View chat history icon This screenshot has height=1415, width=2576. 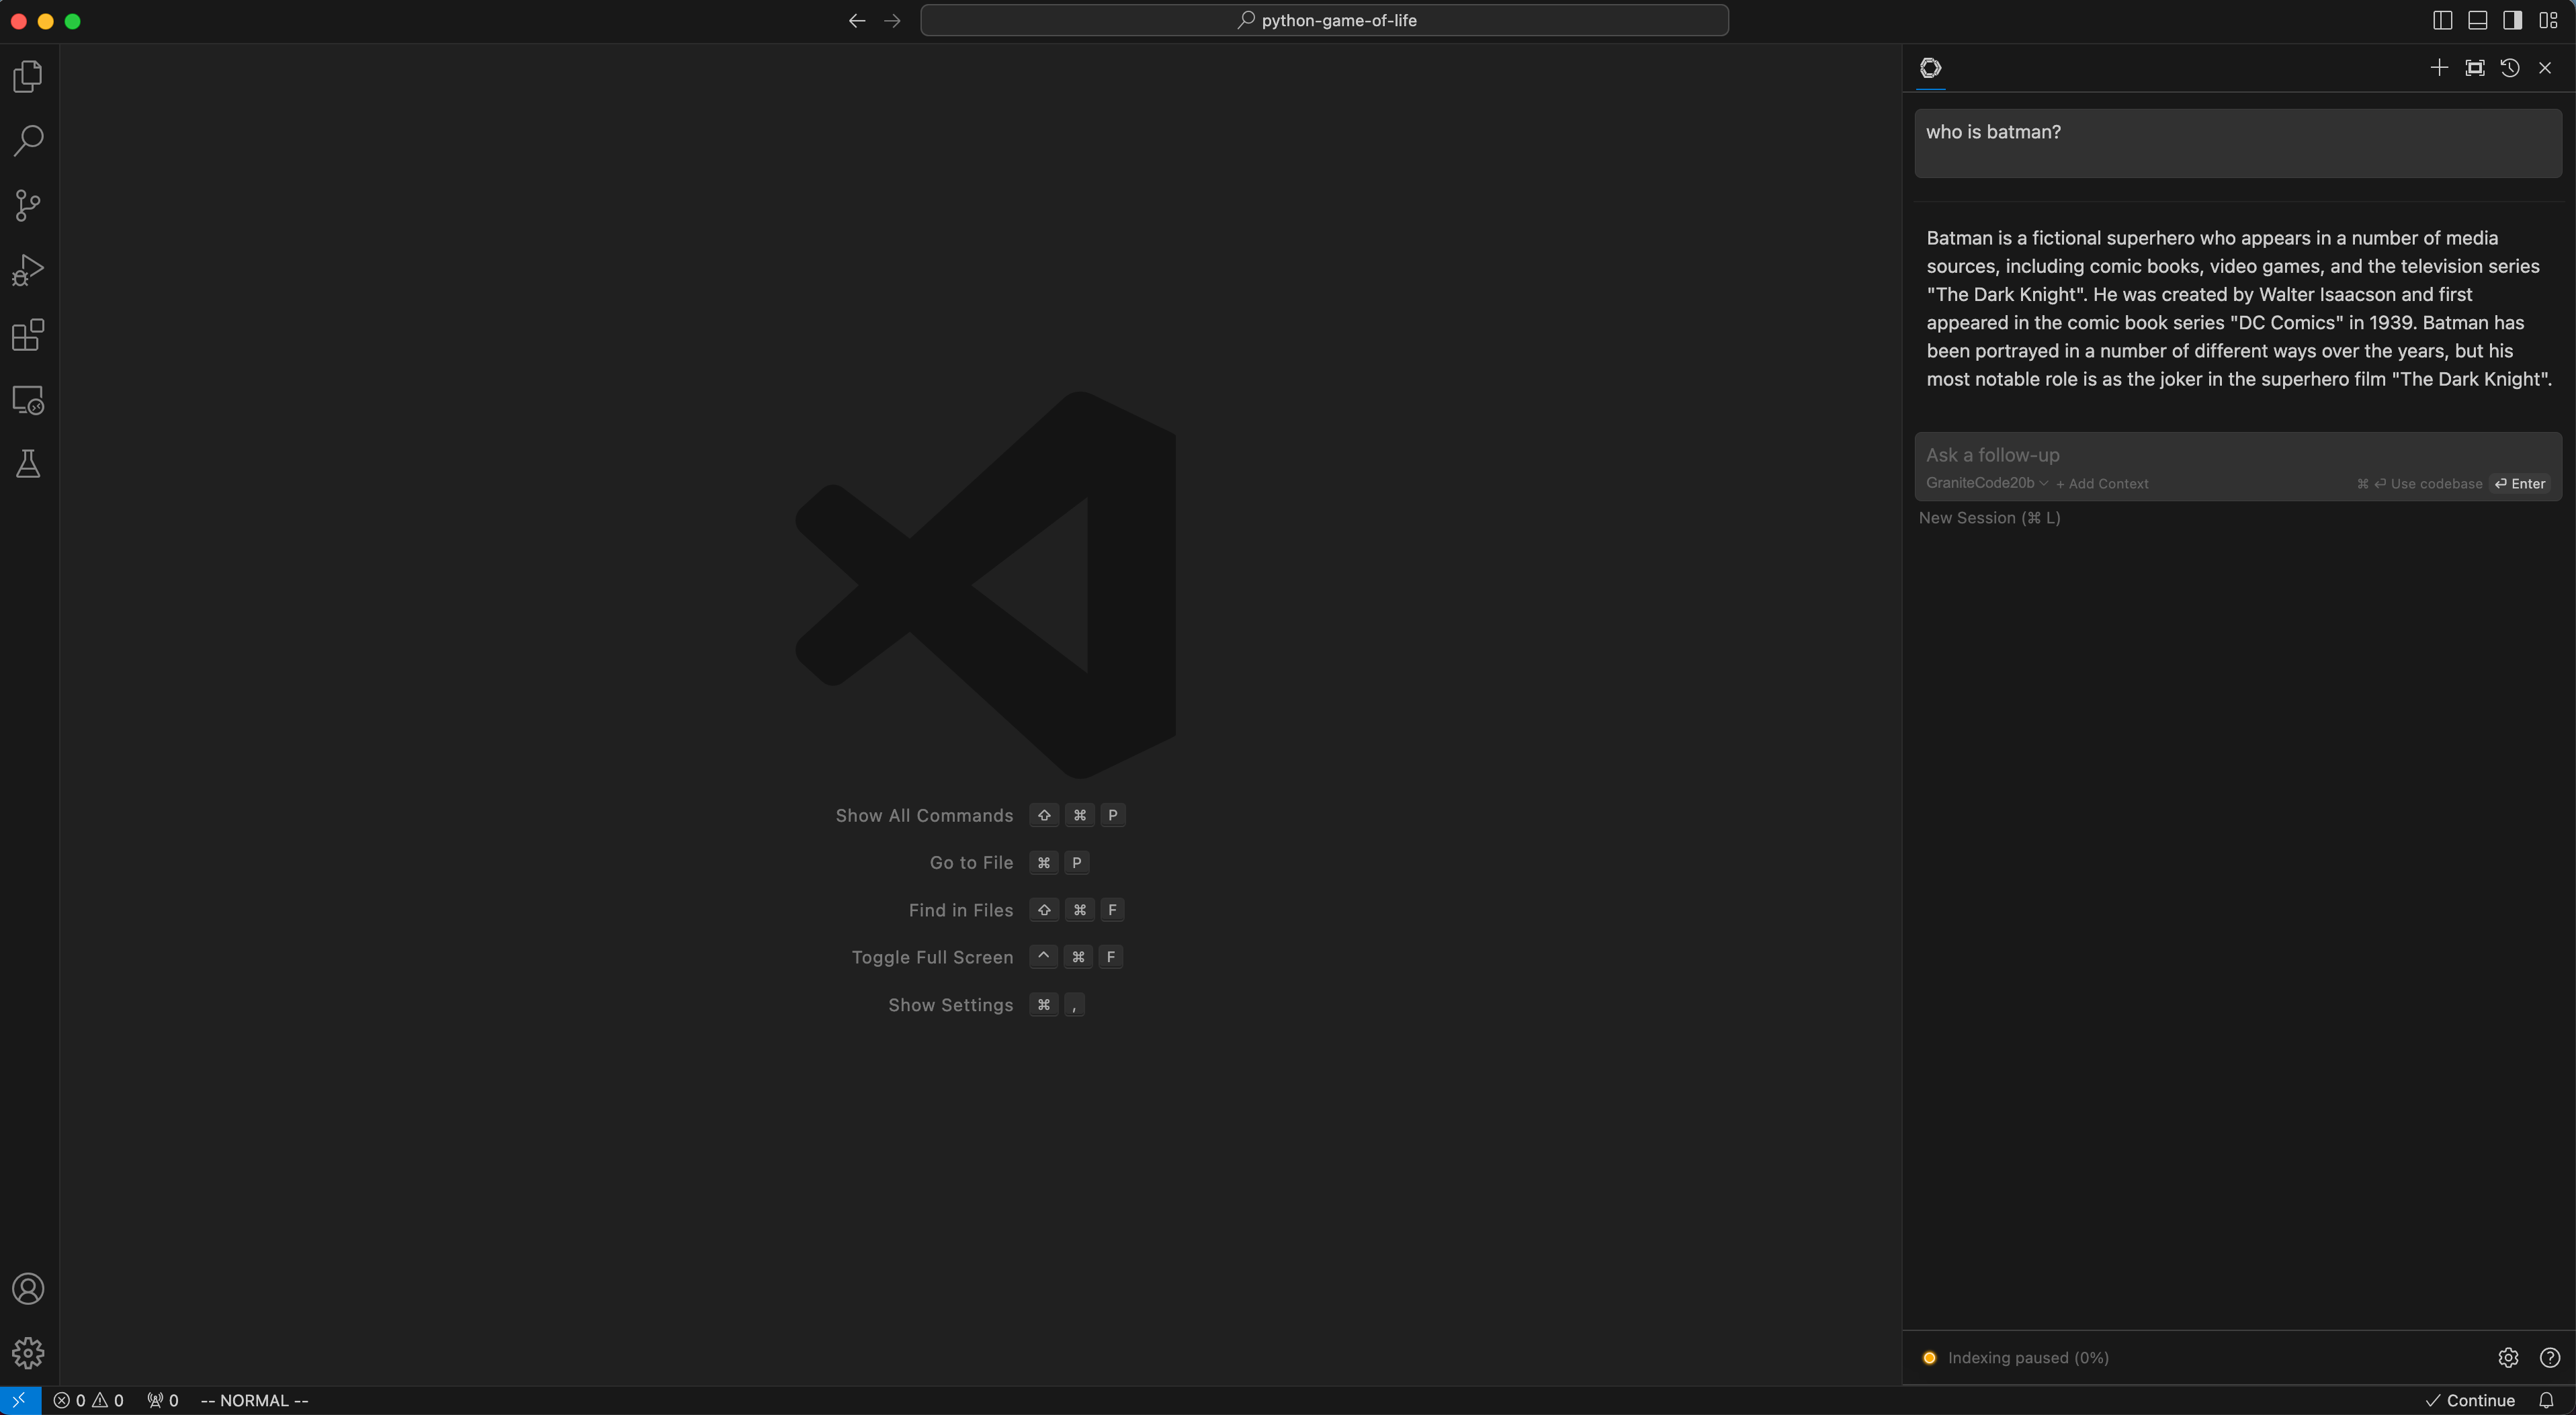click(x=2510, y=68)
